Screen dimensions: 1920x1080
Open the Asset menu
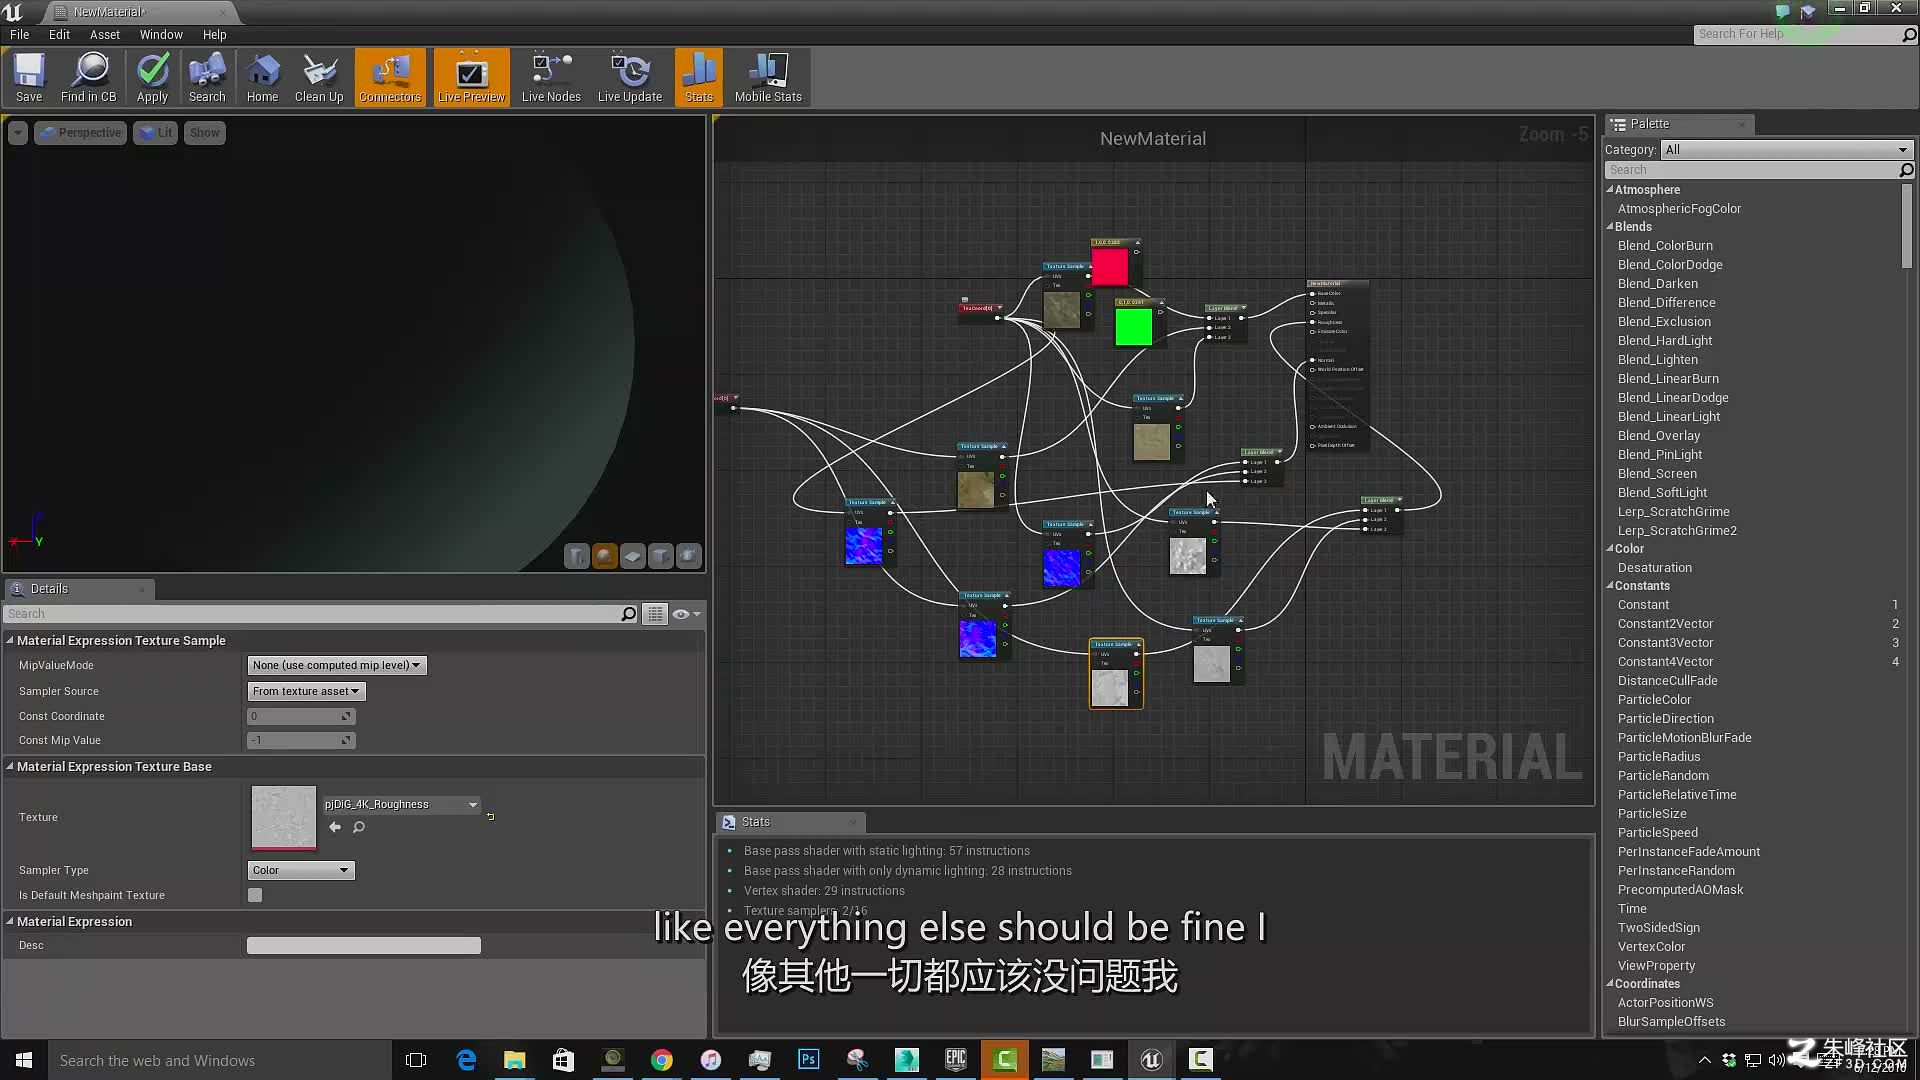click(105, 34)
